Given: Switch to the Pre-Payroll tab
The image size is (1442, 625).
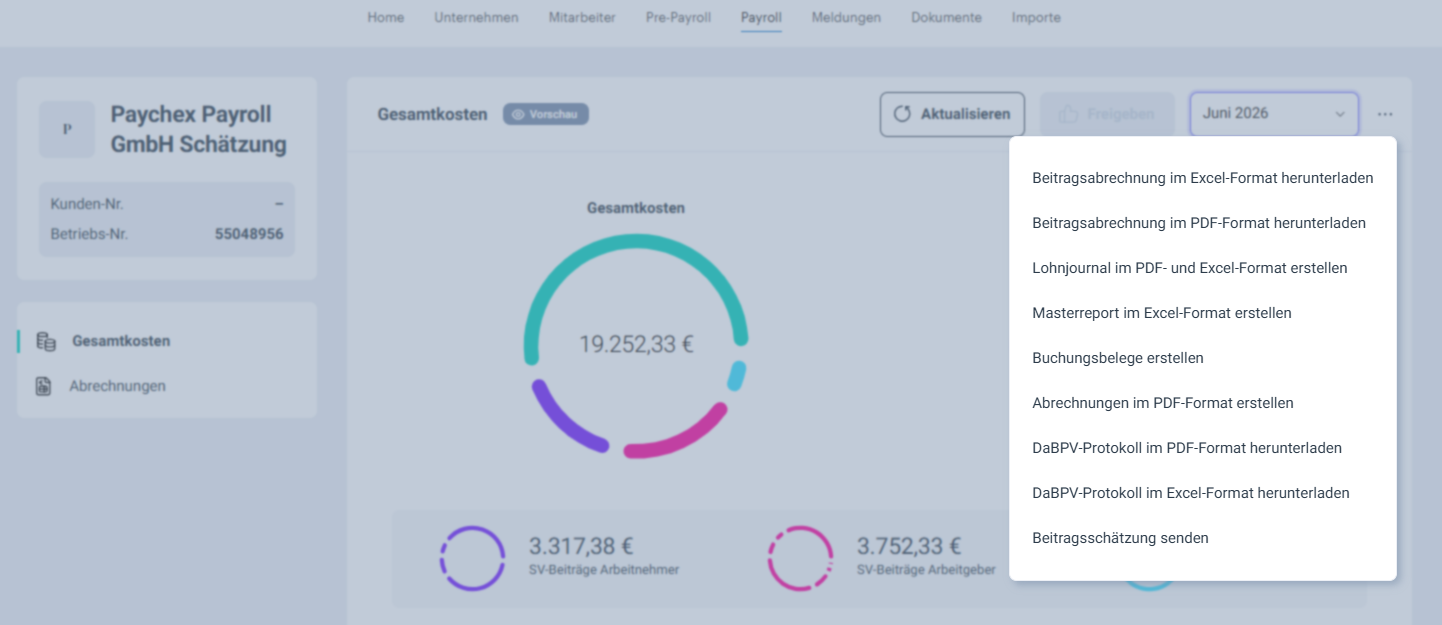Looking at the screenshot, I should 678,17.
